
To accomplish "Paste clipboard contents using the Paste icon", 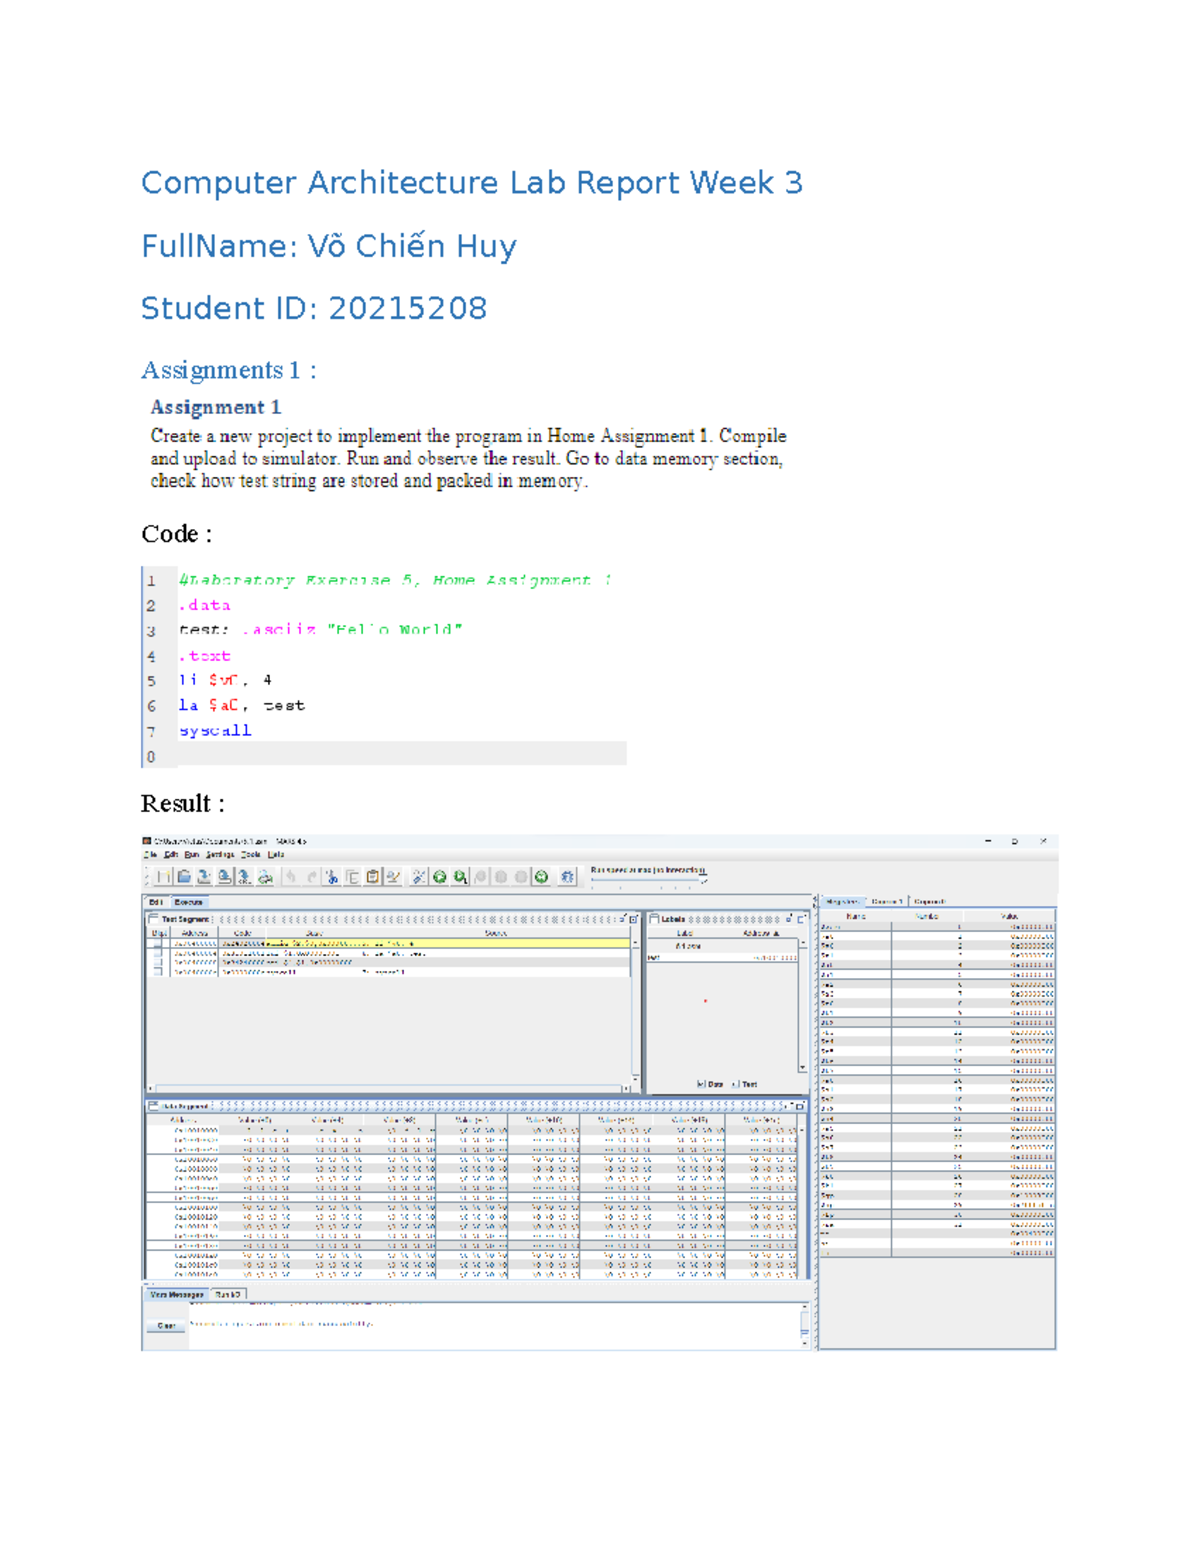I will pos(372,877).
